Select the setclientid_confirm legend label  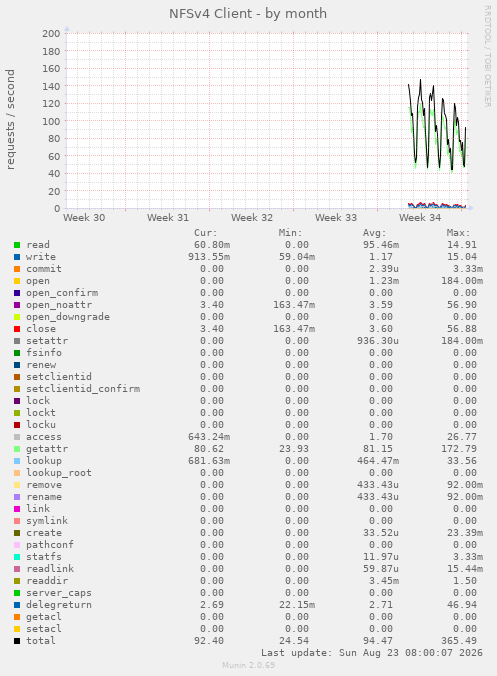pyautogui.click(x=83, y=389)
